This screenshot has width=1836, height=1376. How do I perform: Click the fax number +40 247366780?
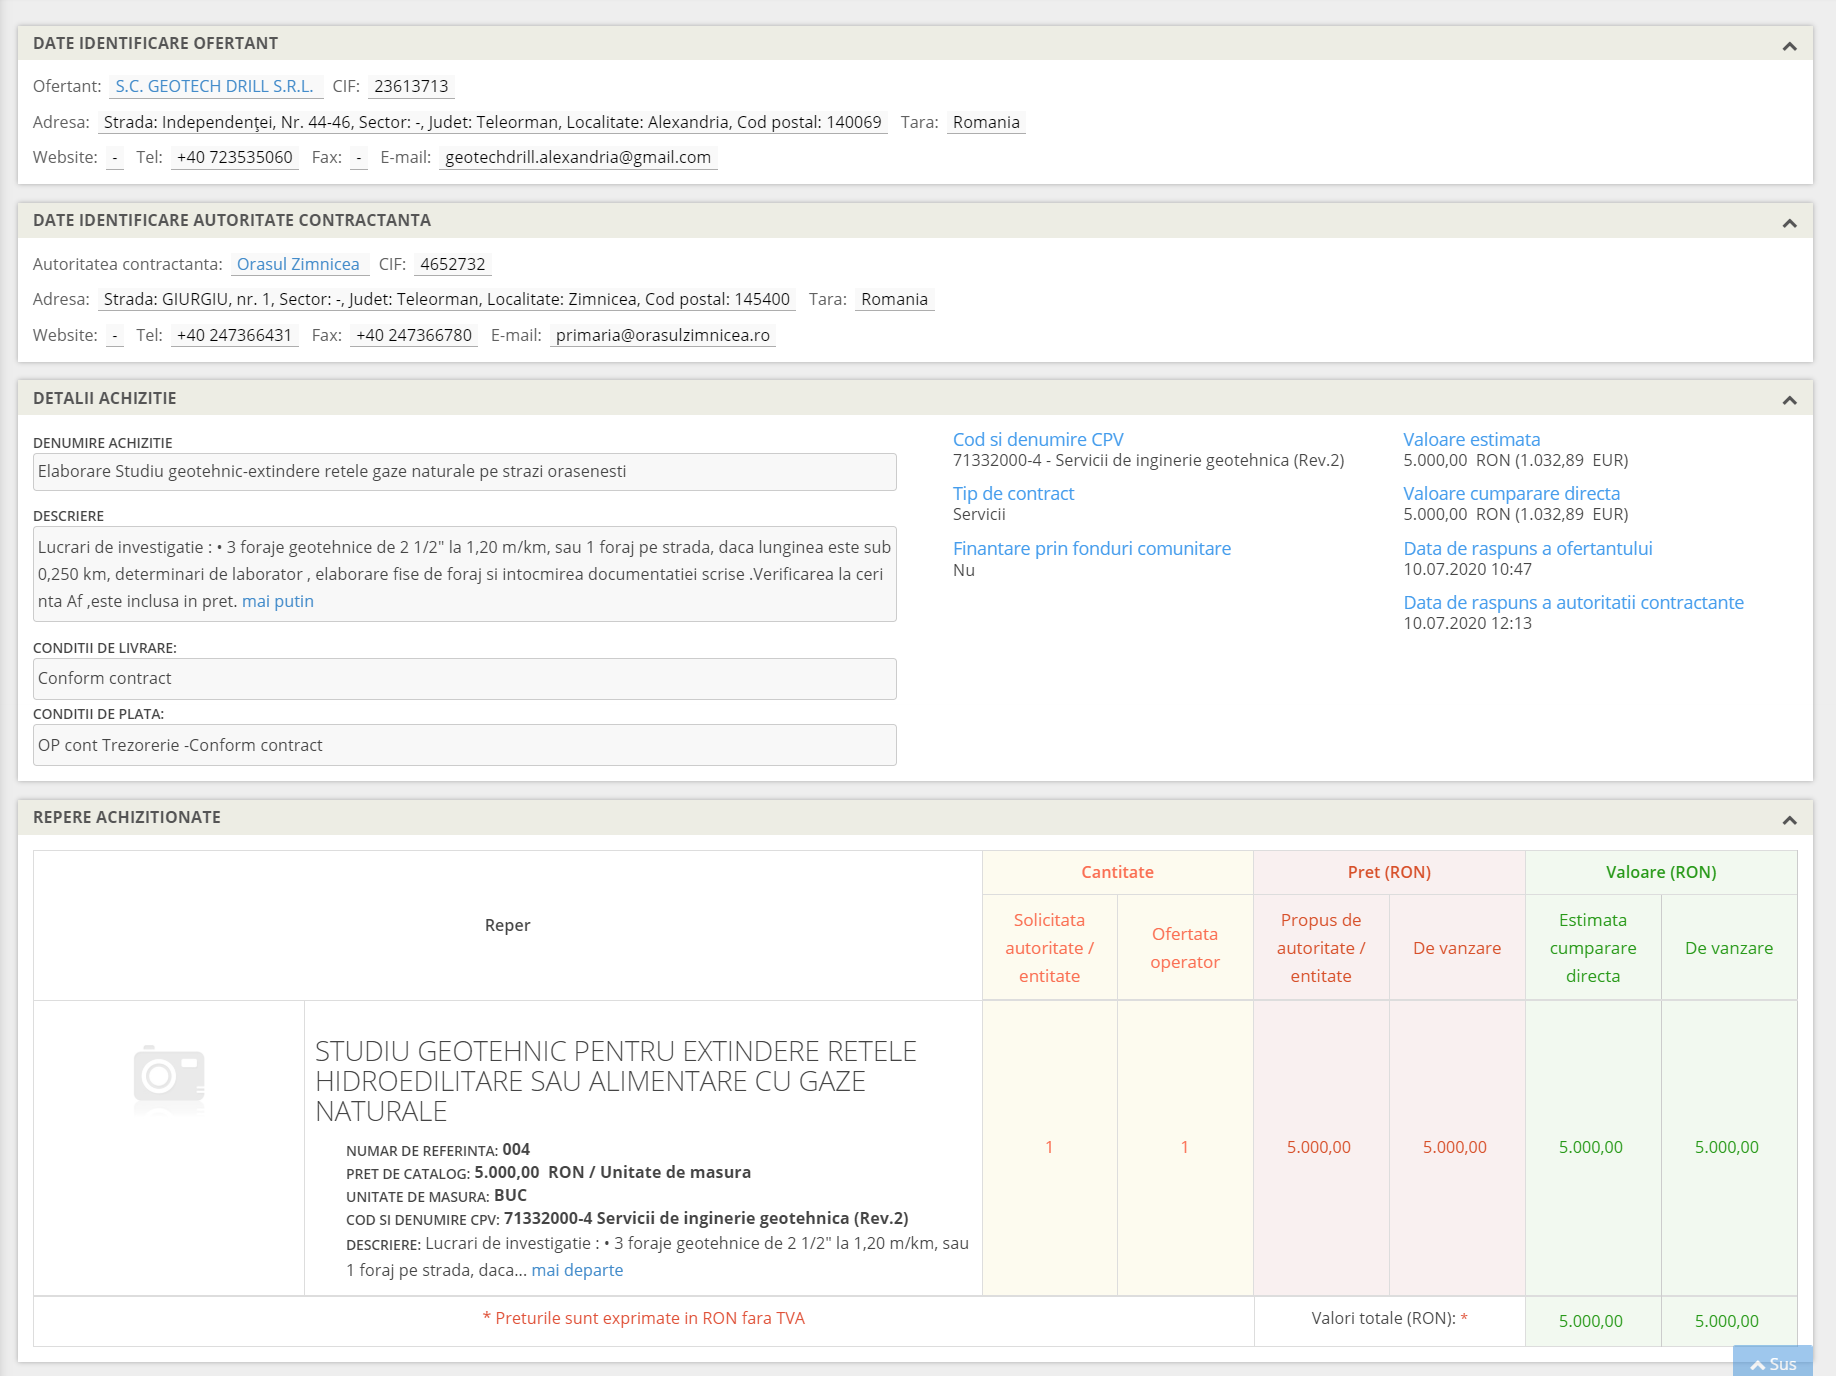[x=414, y=335]
